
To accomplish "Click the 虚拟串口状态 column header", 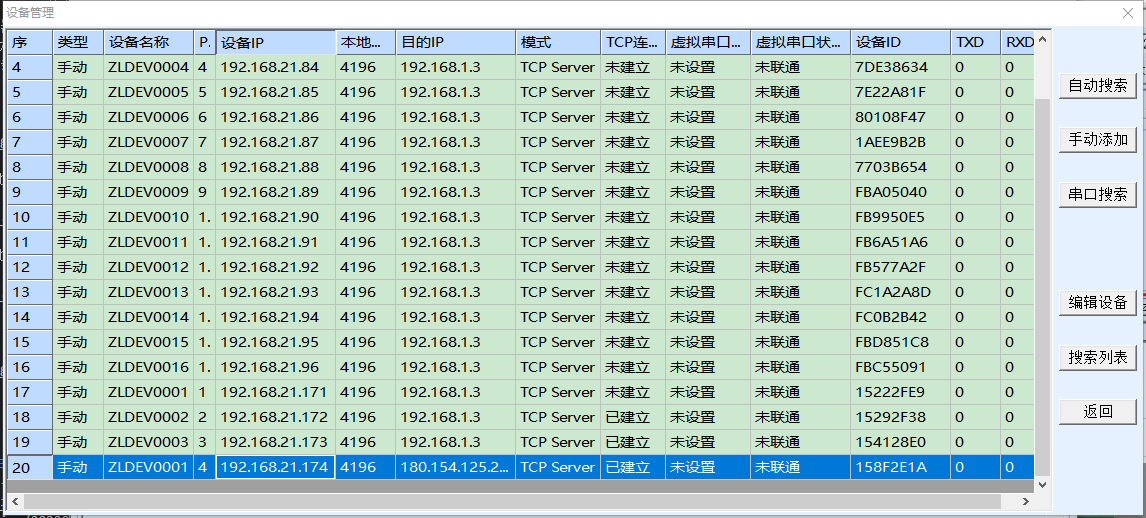I will [x=800, y=42].
